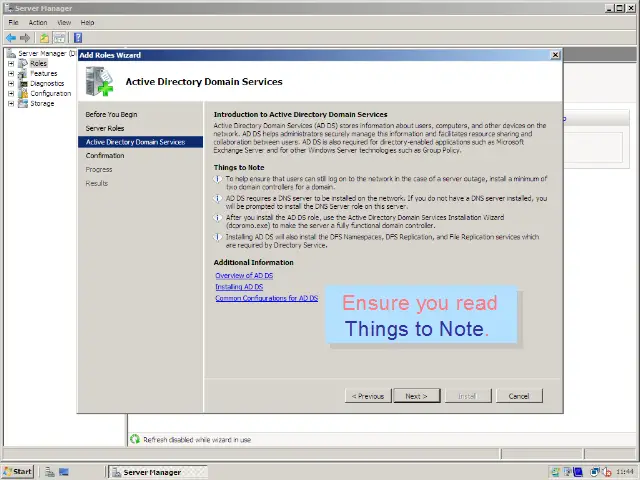This screenshot has height=480, width=640.
Task: Expand the Features tree node
Action: click(x=11, y=73)
